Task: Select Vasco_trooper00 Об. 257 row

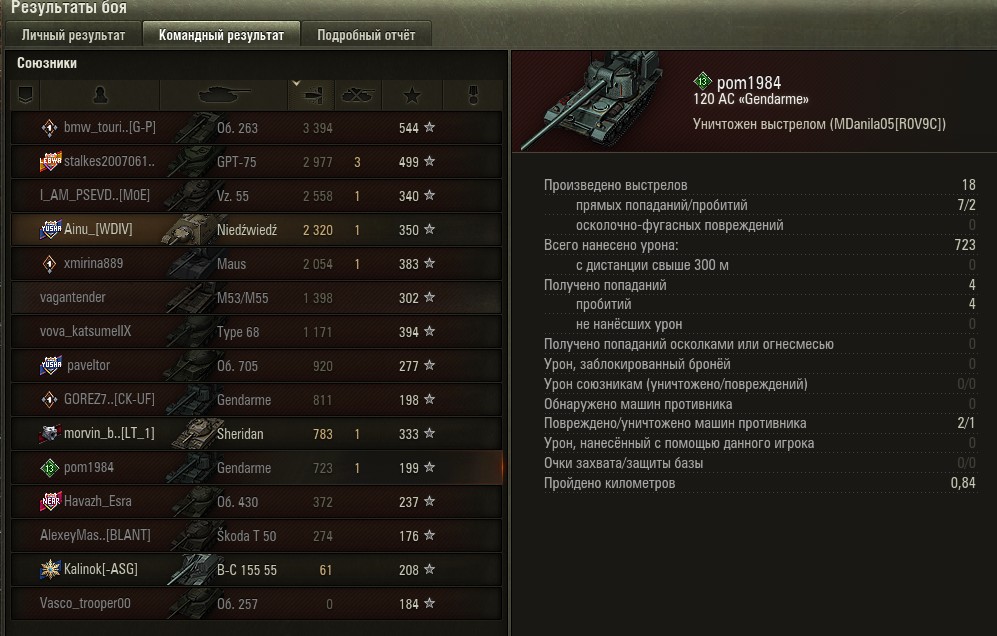Action: (256, 604)
